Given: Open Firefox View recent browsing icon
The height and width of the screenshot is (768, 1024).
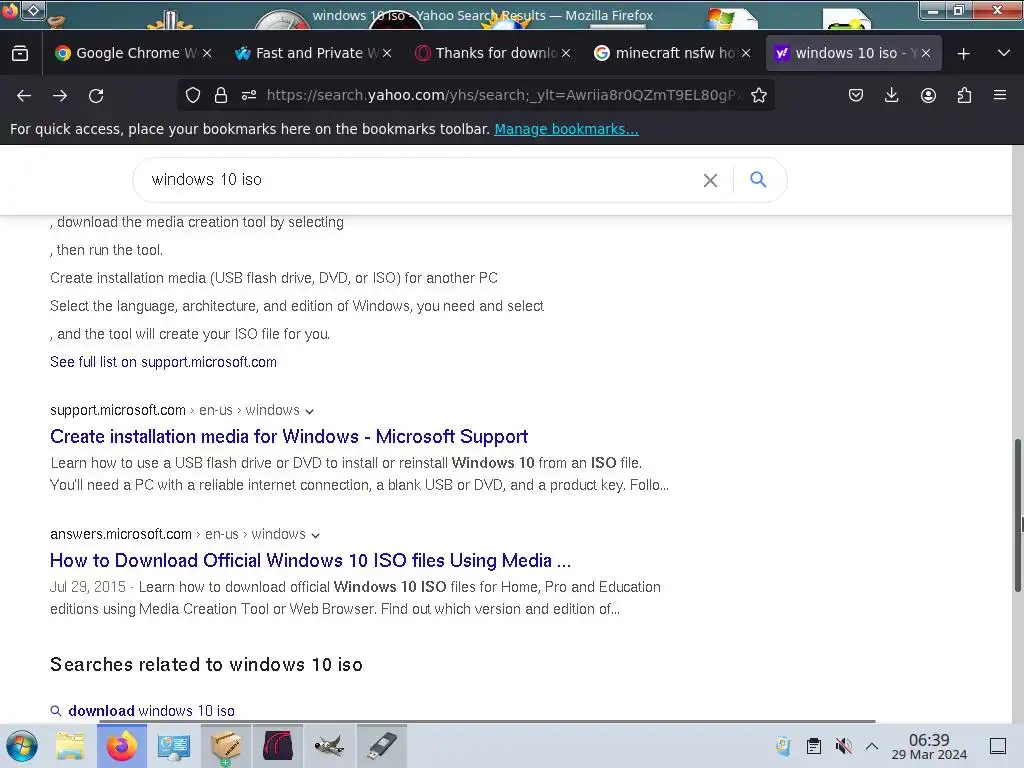Looking at the screenshot, I should click(20, 54).
